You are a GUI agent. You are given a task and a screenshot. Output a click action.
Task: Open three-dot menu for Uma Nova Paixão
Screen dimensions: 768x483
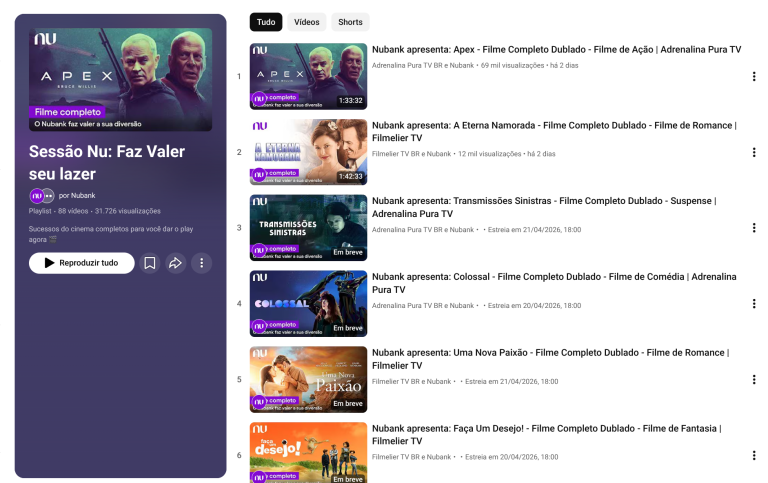[753, 380]
